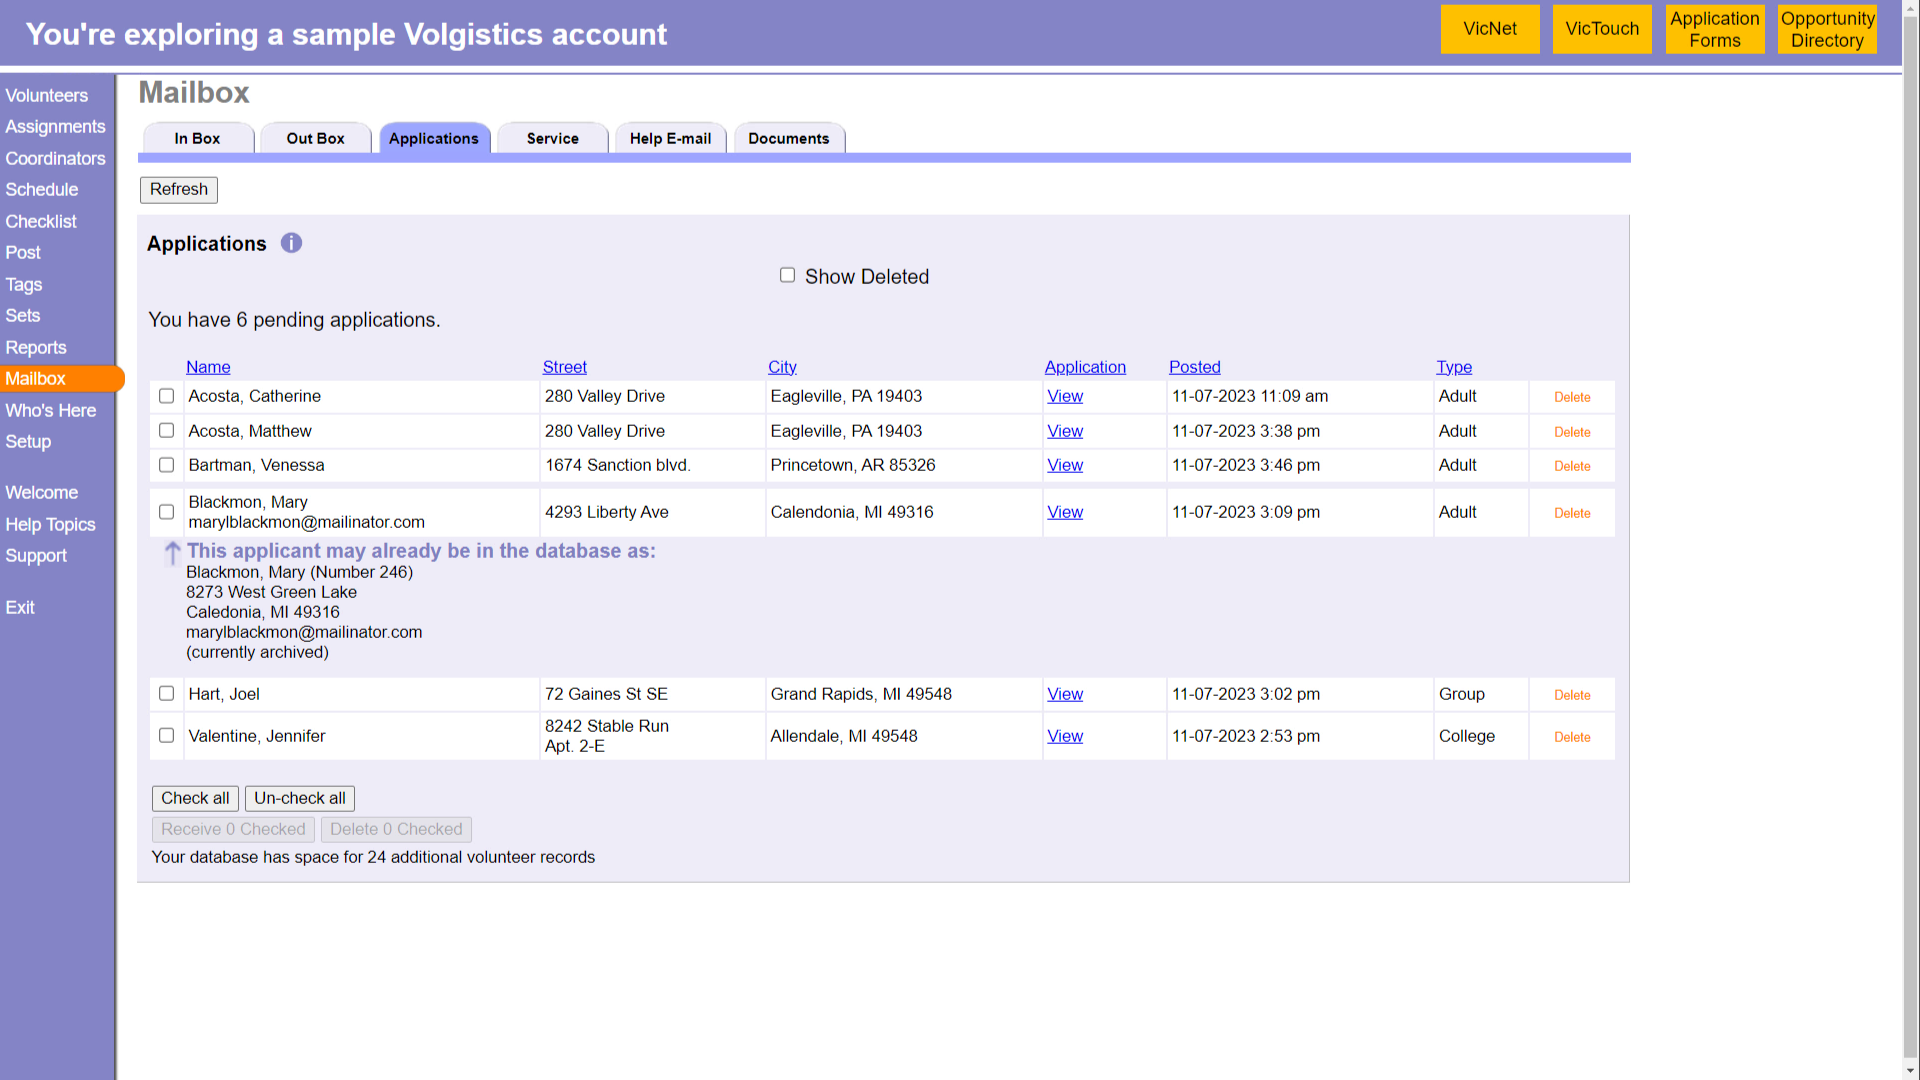Enable the Show Deleted checkbox
This screenshot has width=1920, height=1080.
tap(787, 274)
